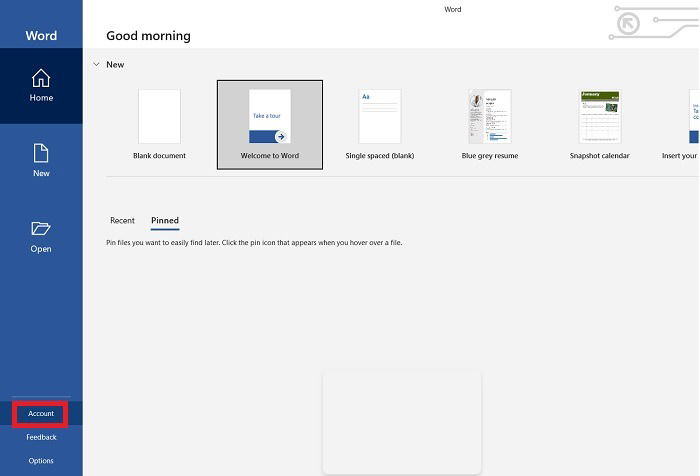Screen dimensions: 700x476
Task: Switch to the Recent tab
Action: point(122,220)
